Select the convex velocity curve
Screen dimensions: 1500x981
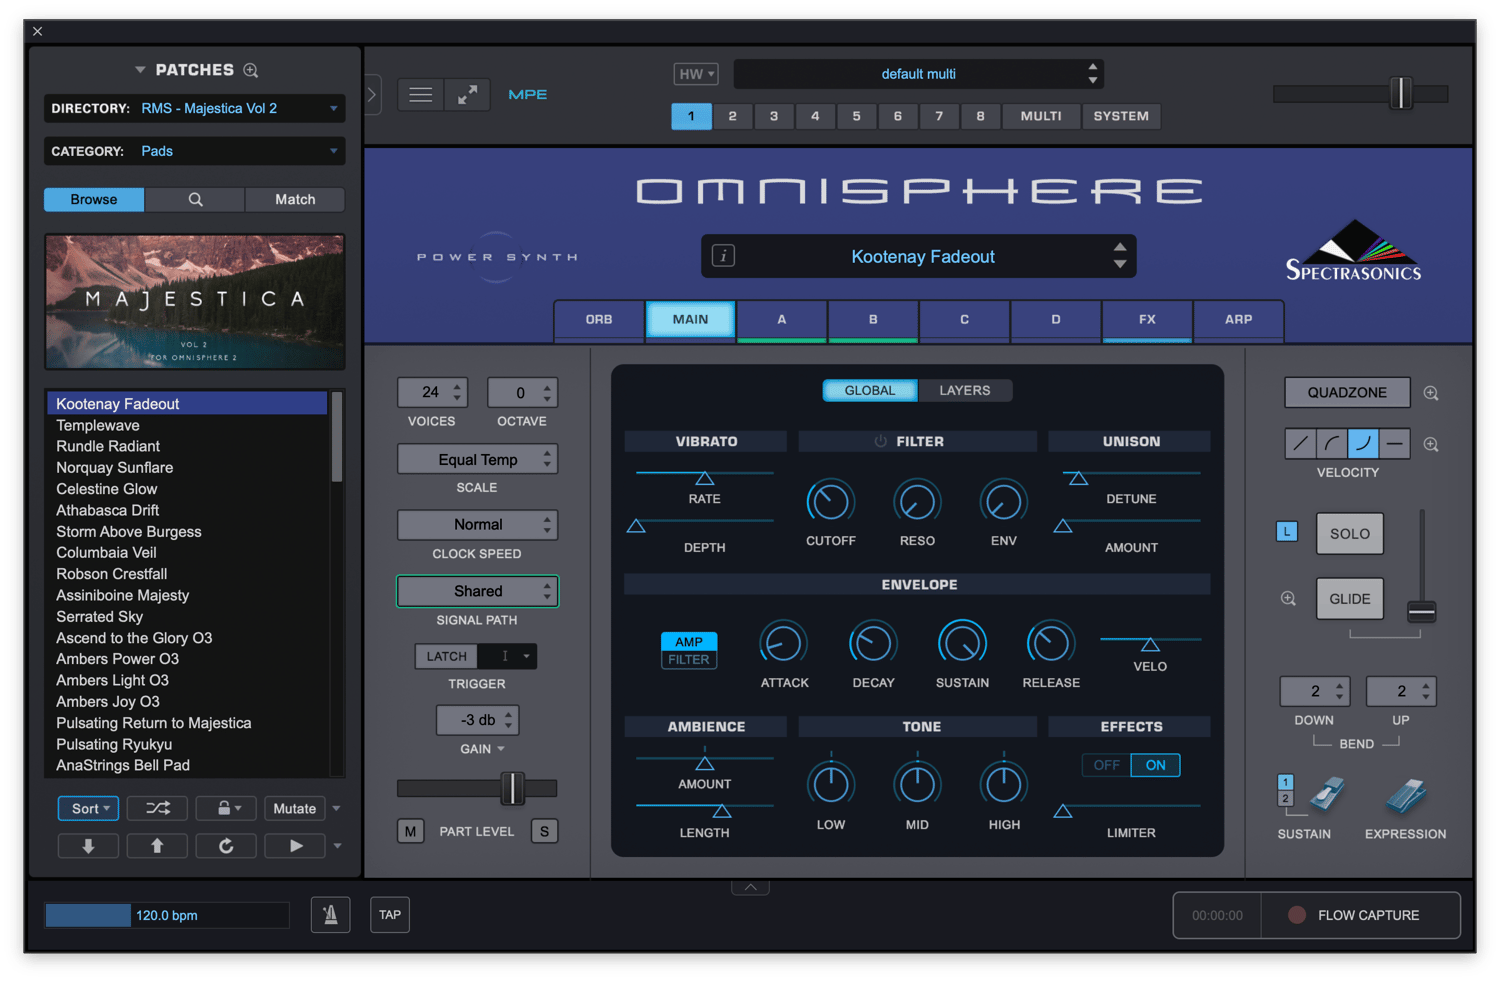coord(1331,443)
